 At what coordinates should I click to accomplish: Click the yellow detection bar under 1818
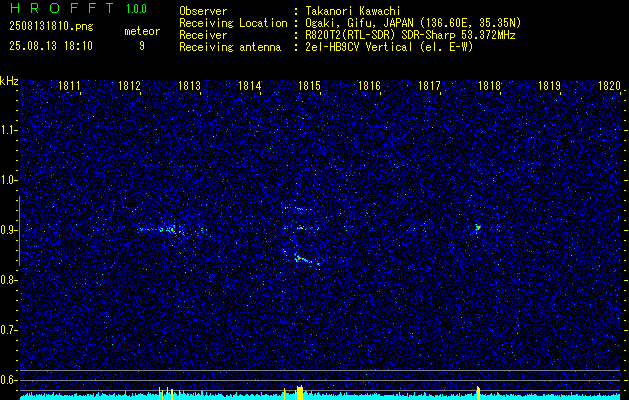(478, 393)
